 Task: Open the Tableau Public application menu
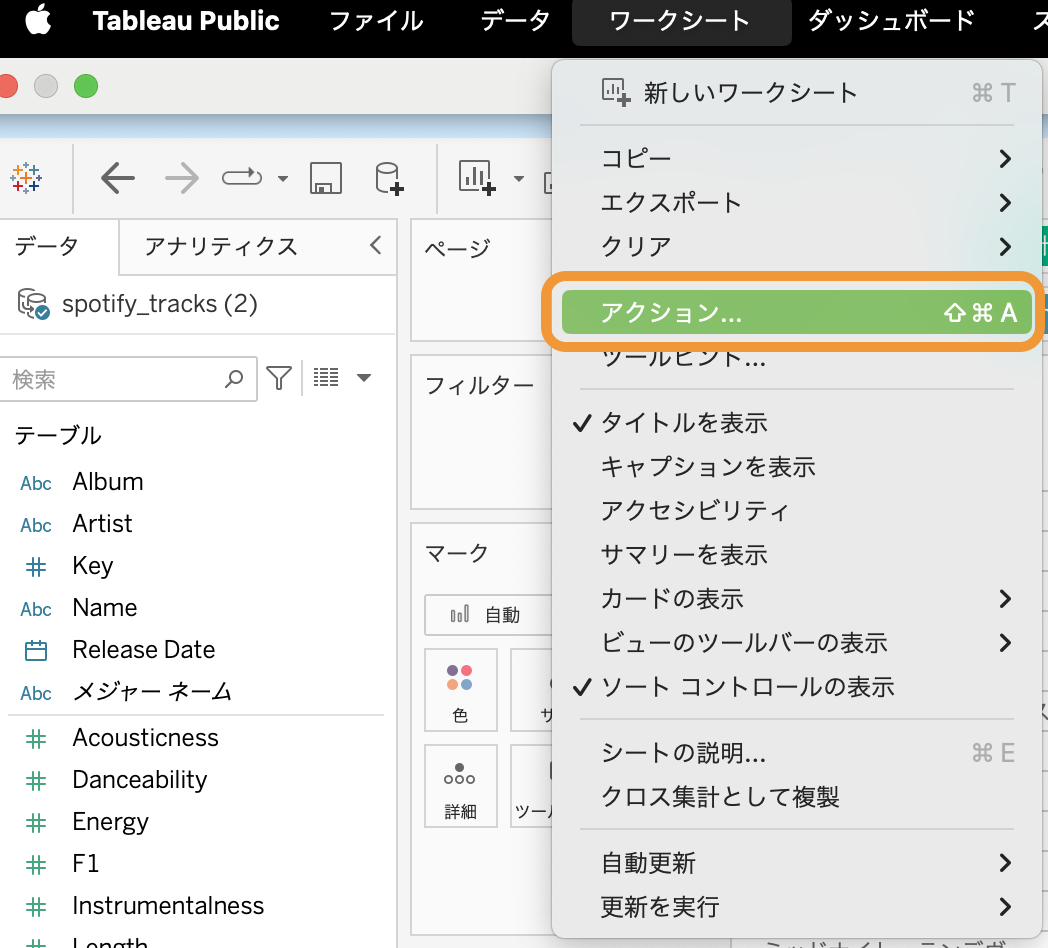186,21
